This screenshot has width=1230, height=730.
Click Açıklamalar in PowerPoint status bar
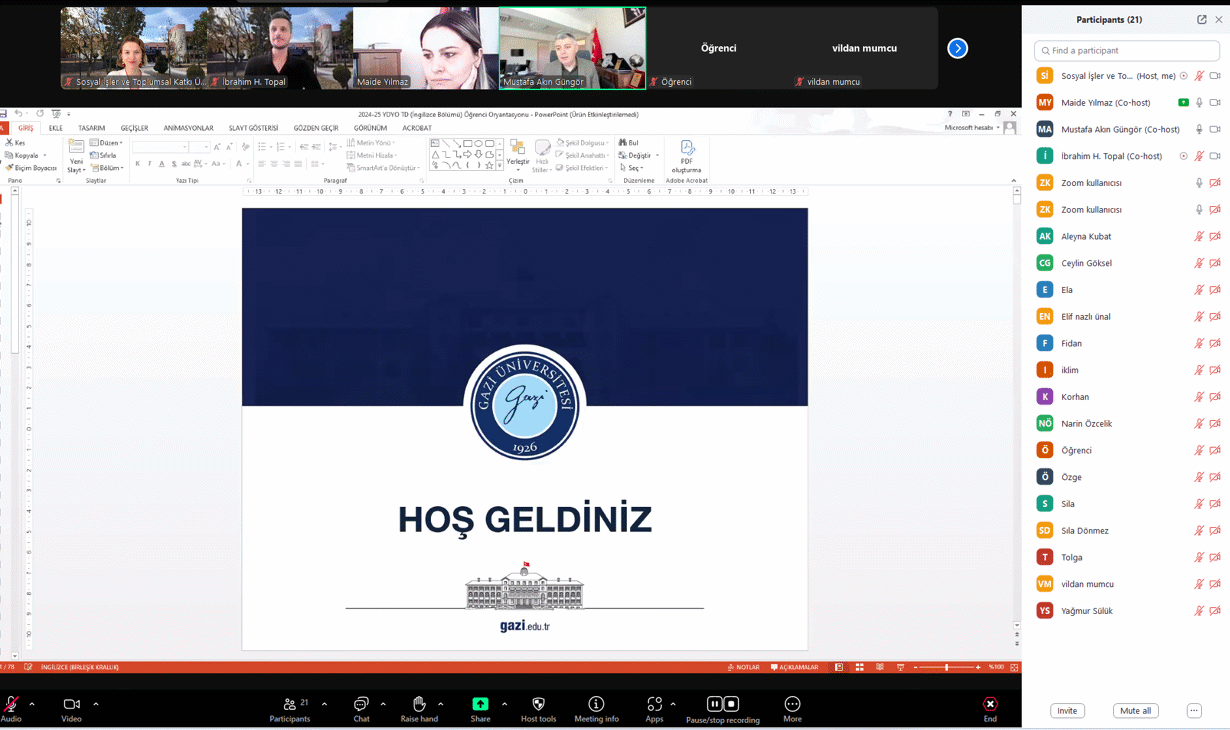click(794, 667)
